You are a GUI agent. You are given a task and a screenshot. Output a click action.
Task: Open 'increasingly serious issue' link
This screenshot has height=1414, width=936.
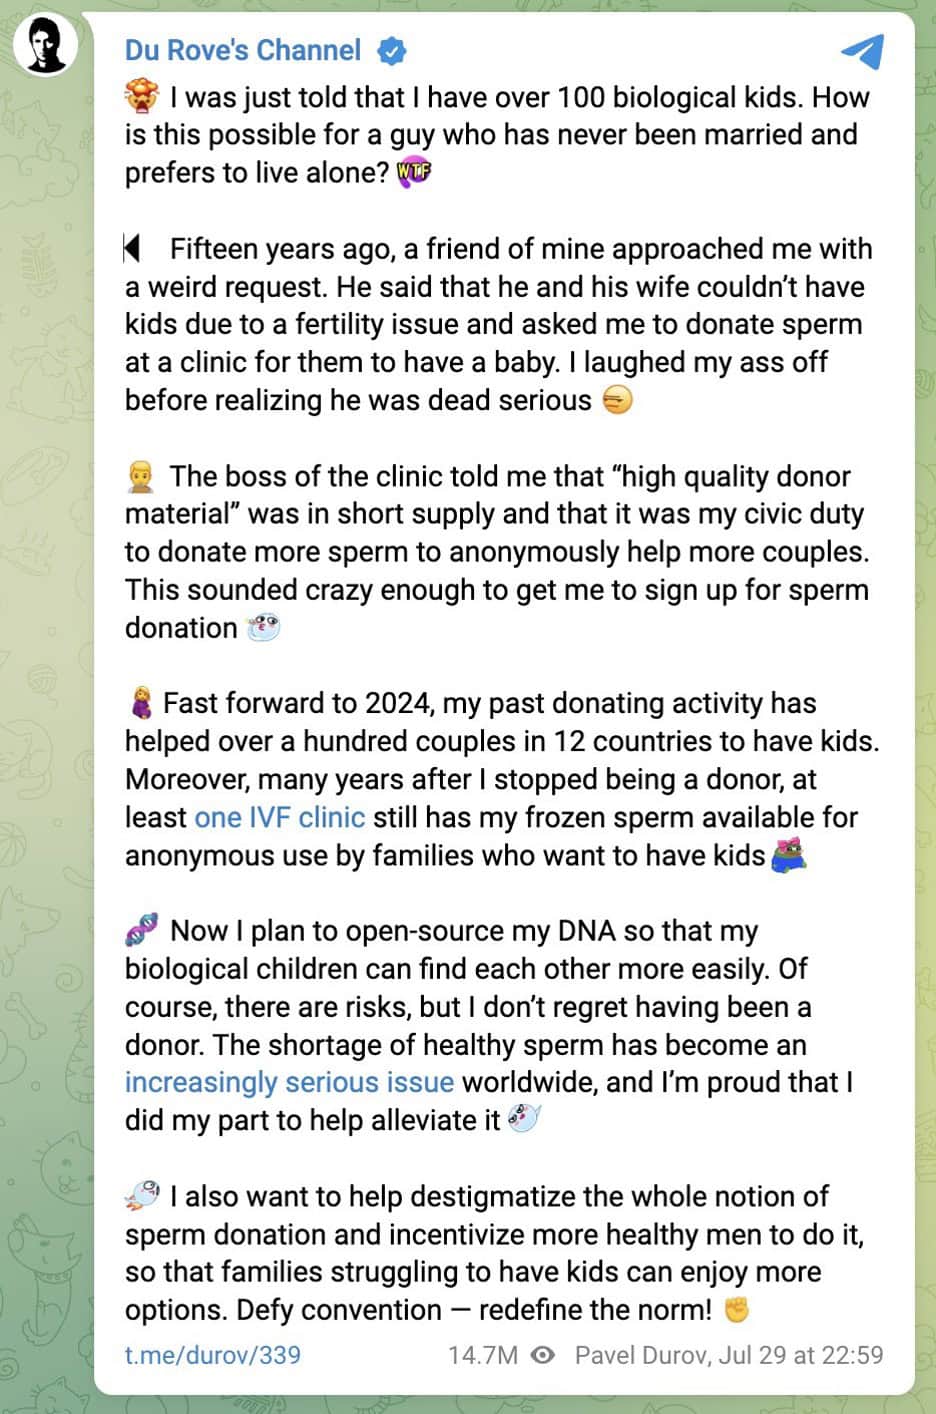pos(289,1082)
